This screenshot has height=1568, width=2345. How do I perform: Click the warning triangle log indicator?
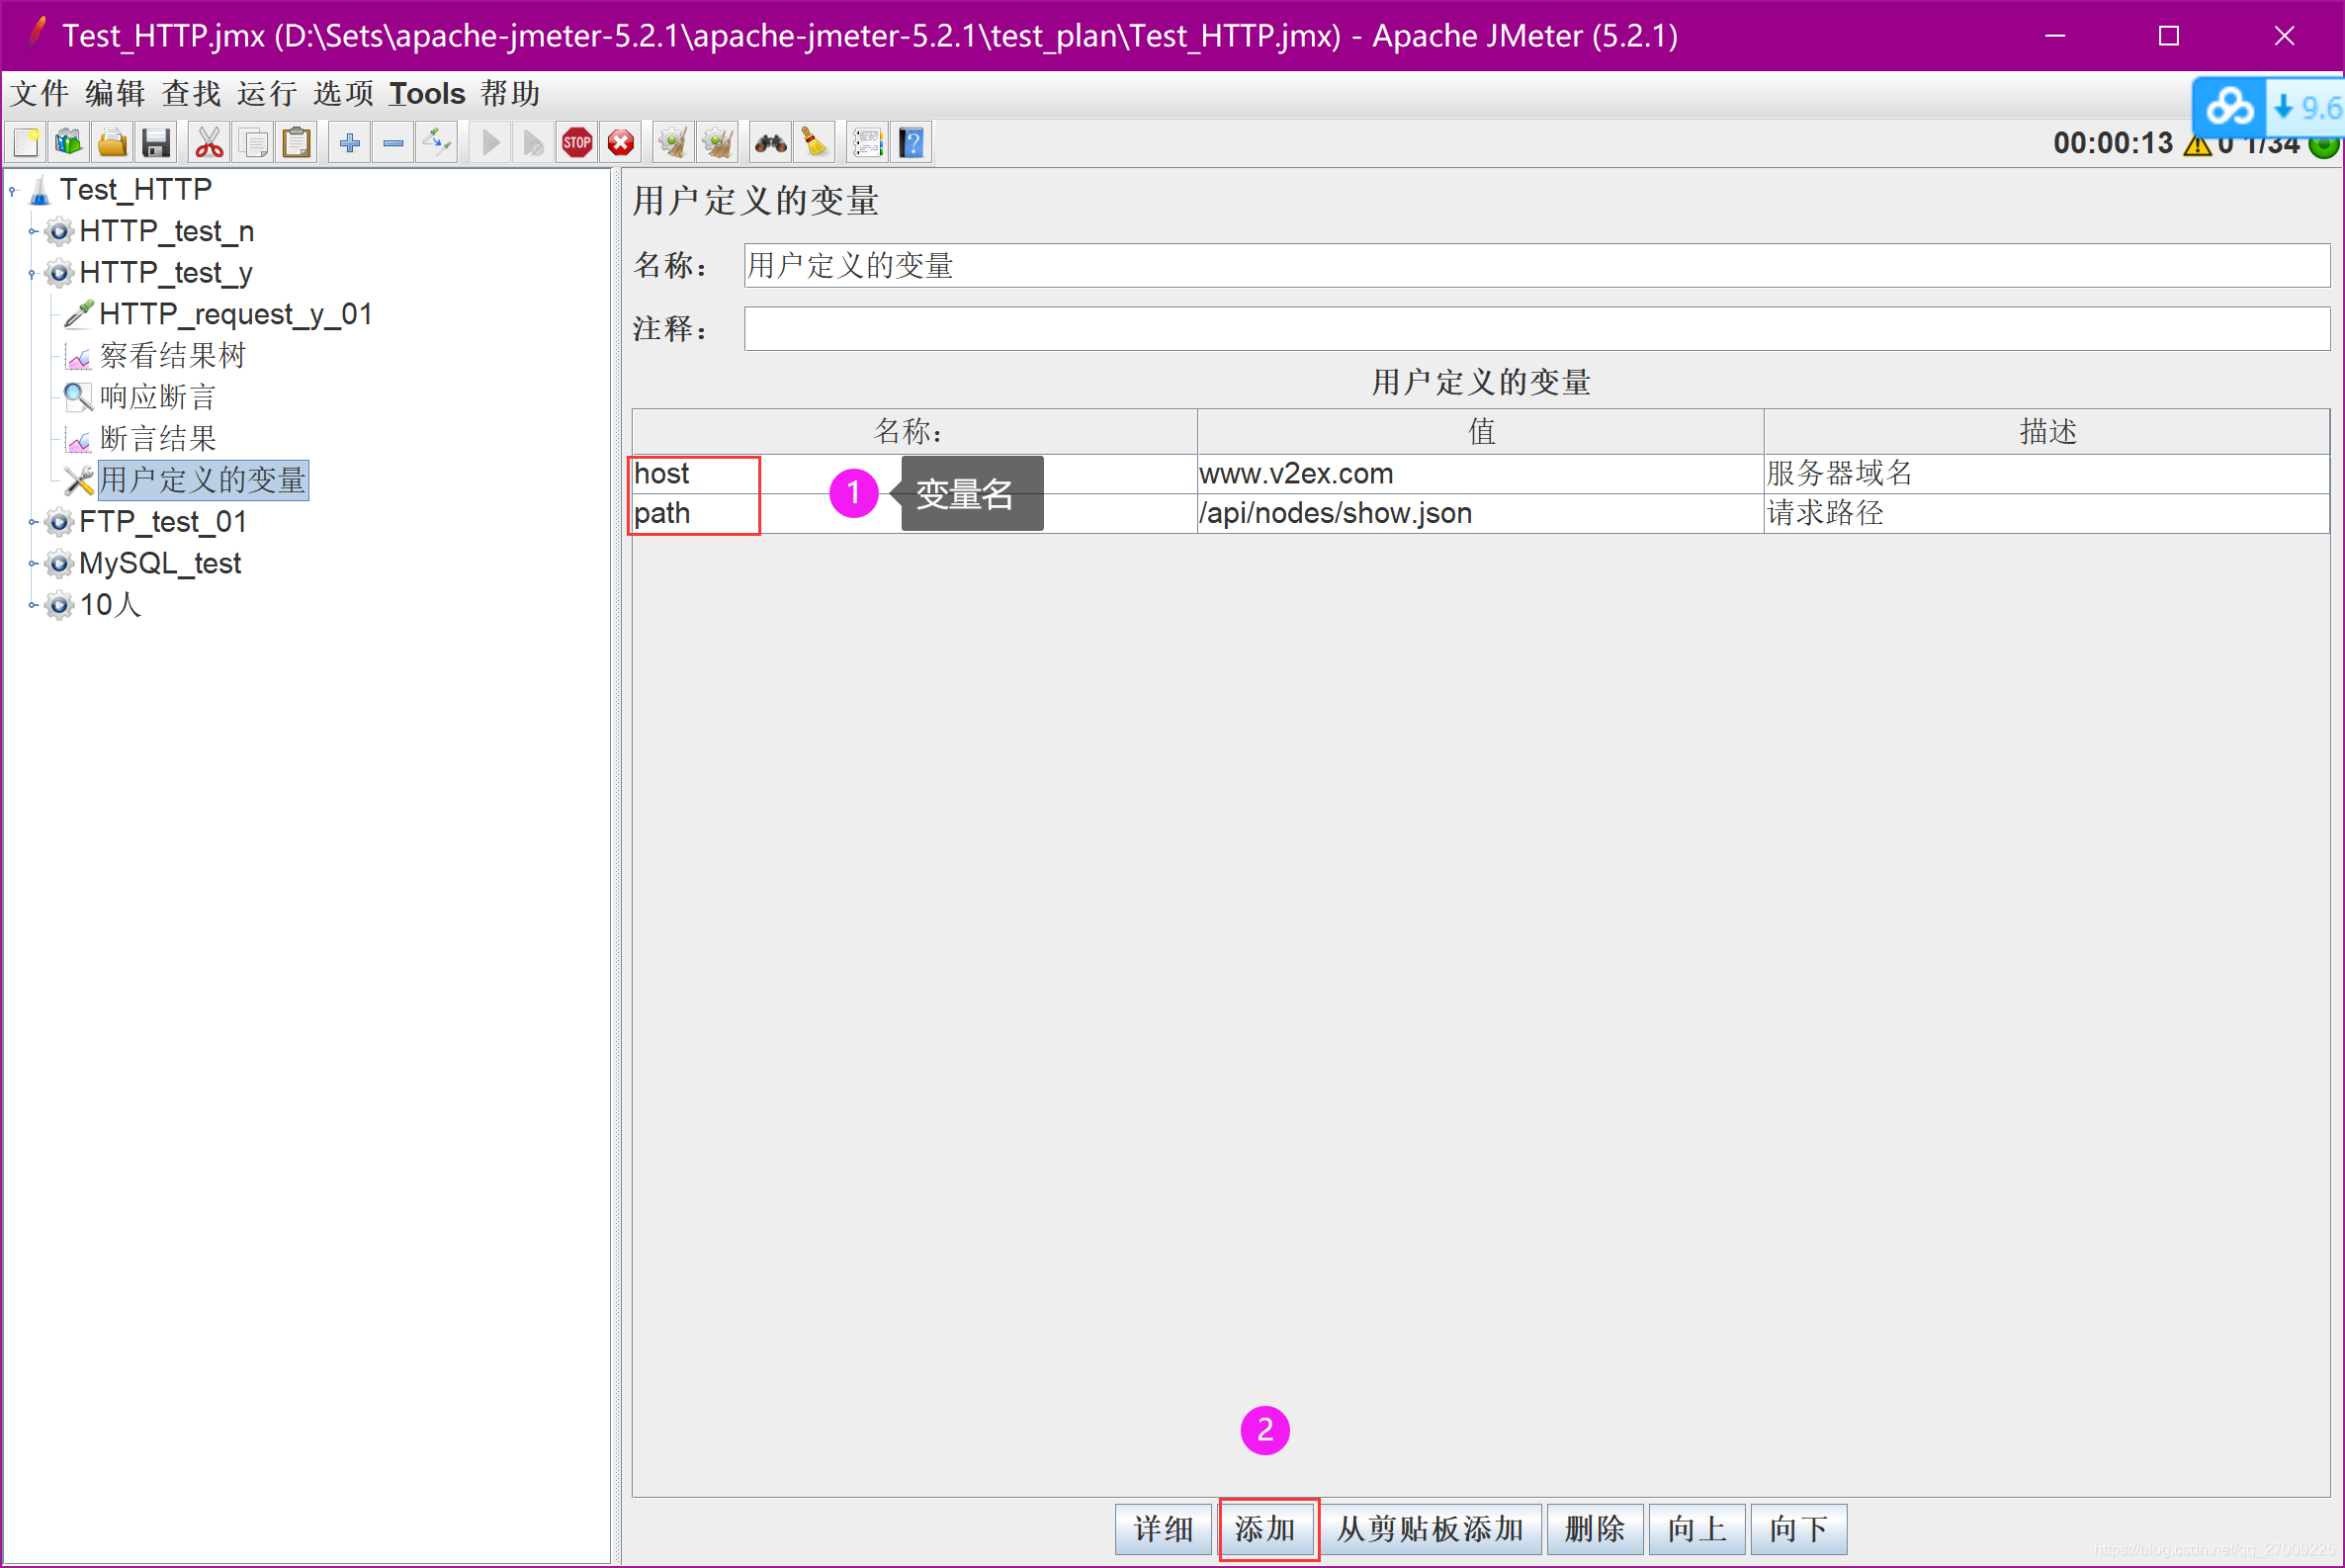[2197, 145]
